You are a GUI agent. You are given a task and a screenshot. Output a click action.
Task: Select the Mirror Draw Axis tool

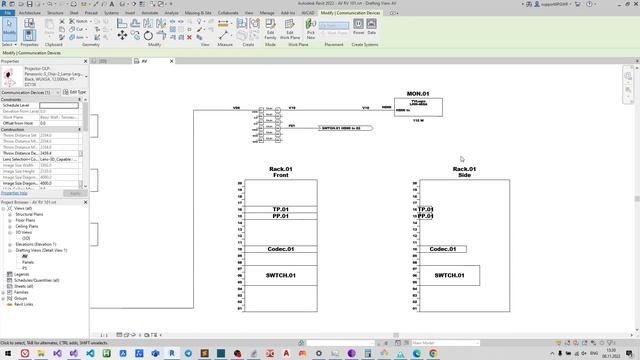click(161, 23)
